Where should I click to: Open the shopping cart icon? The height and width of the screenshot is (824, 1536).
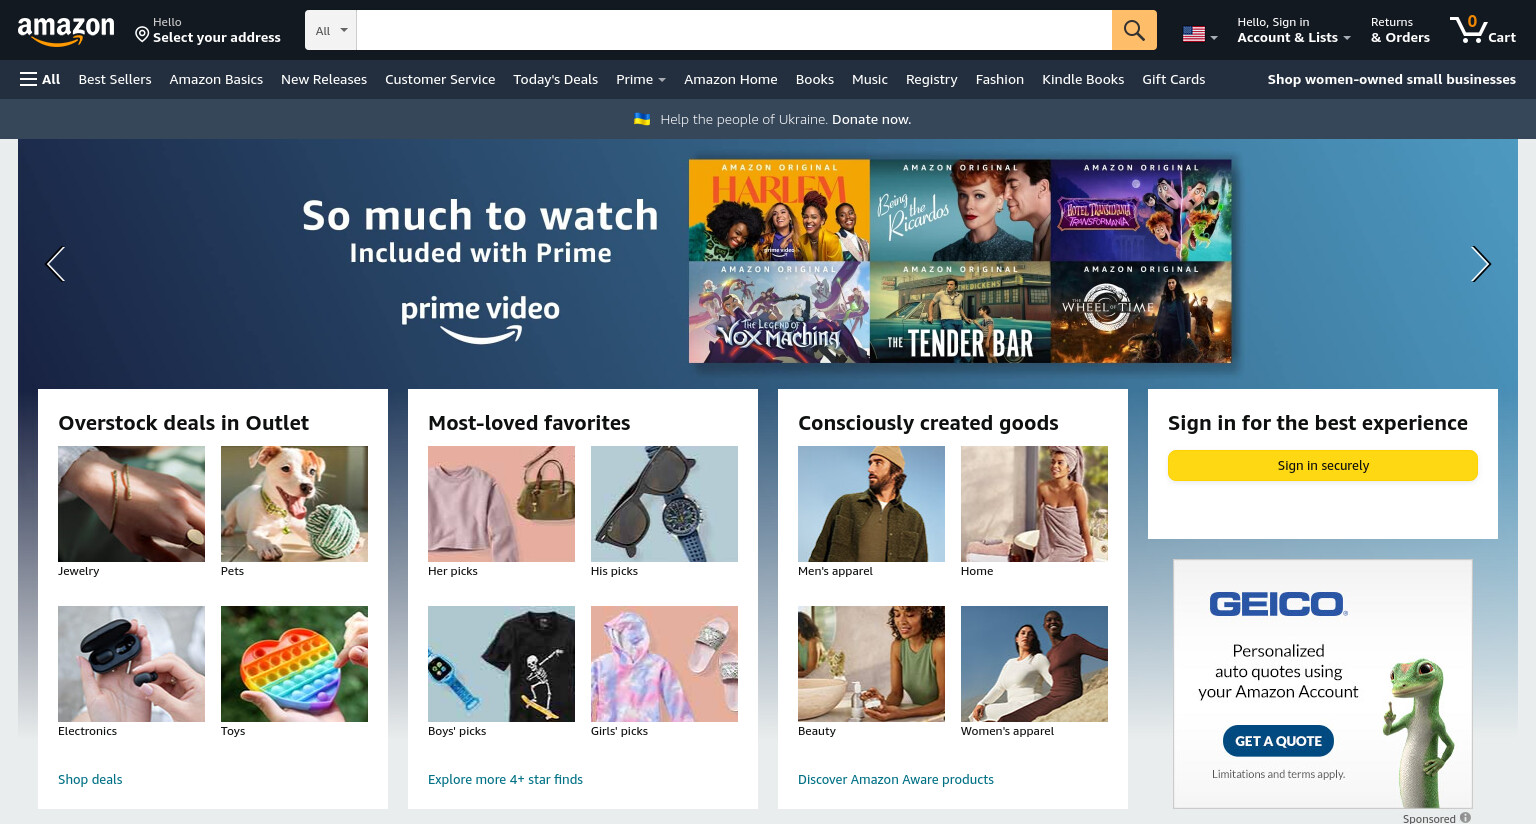[1483, 30]
